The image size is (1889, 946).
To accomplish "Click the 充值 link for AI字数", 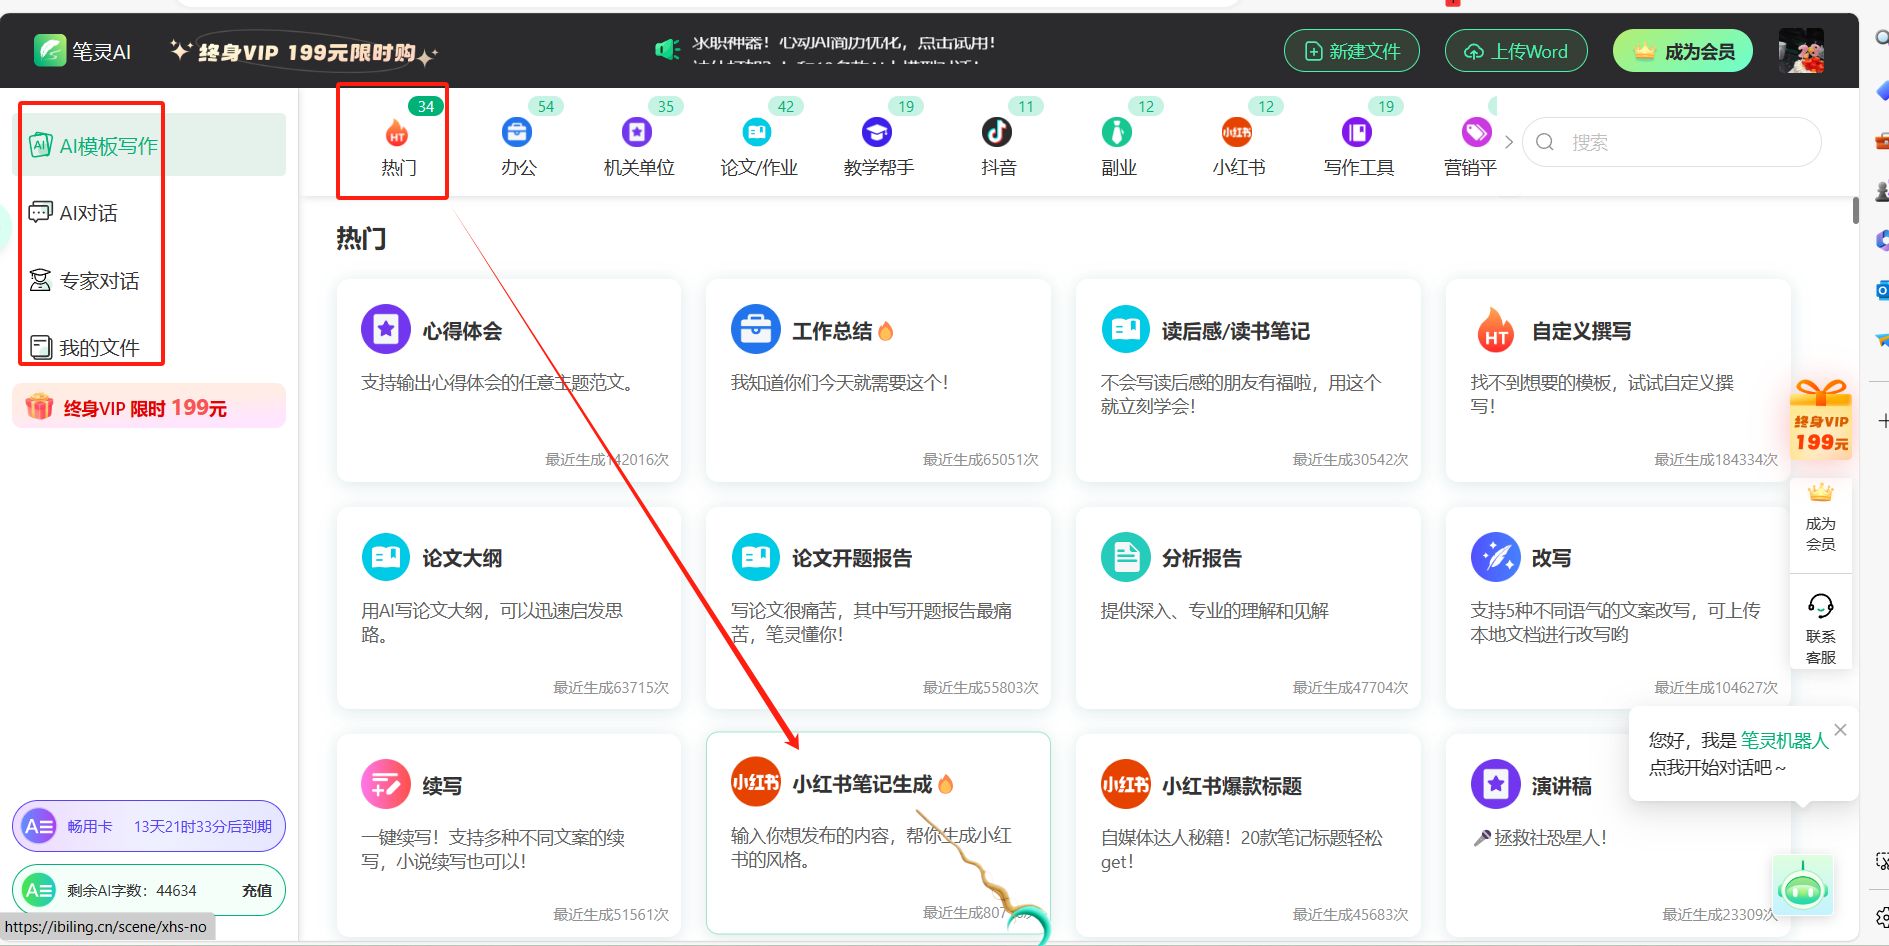I will point(256,890).
